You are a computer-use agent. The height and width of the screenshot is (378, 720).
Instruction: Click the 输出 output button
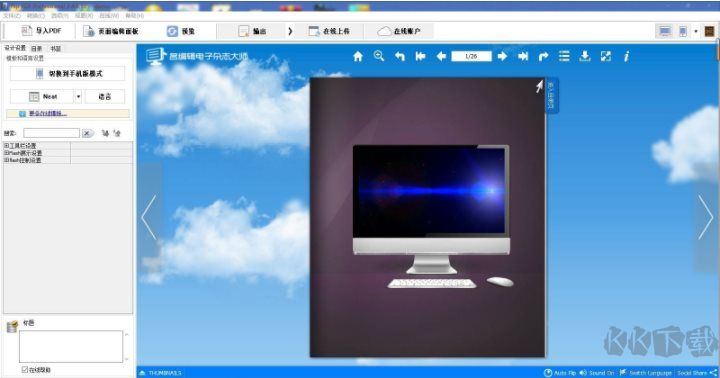(x=252, y=31)
